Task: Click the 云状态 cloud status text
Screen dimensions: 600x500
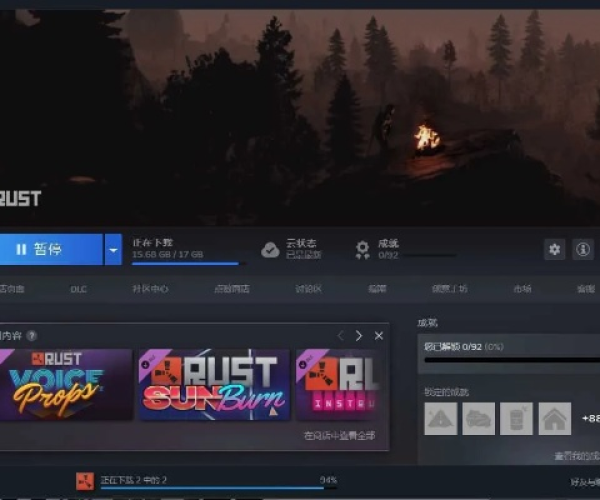Action: click(x=301, y=243)
